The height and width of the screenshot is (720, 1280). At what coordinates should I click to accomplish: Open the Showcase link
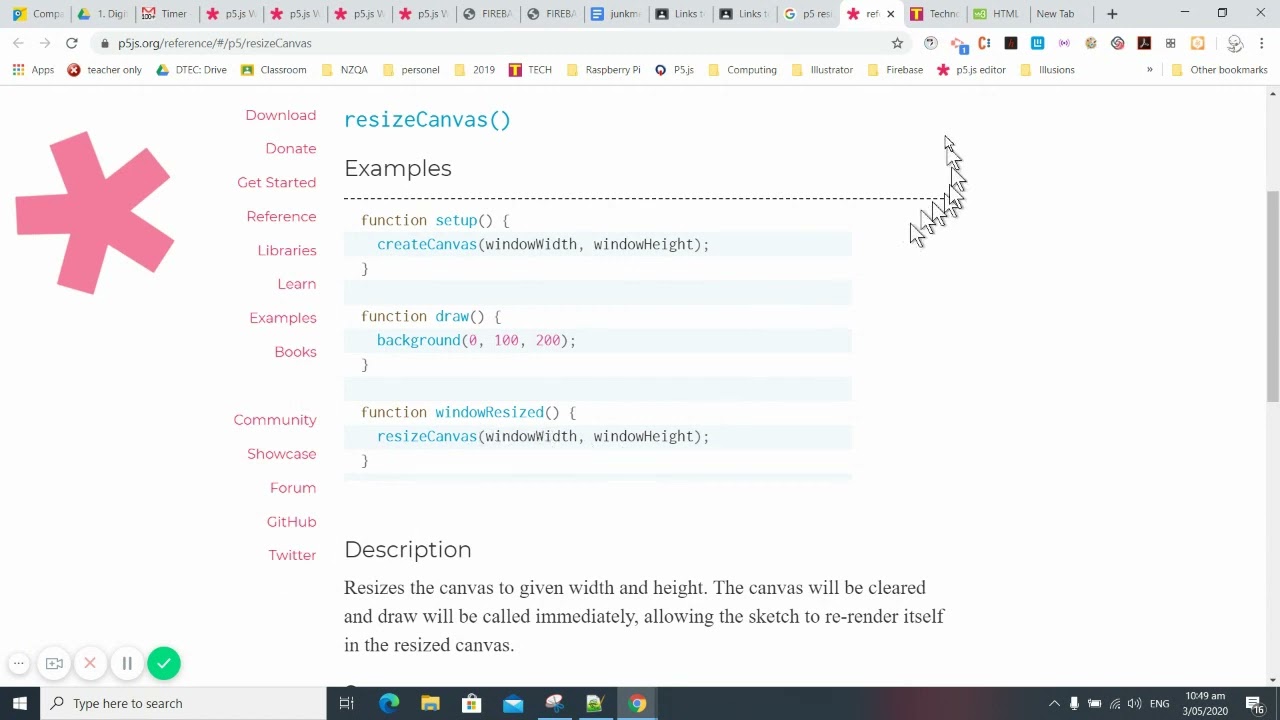282,454
